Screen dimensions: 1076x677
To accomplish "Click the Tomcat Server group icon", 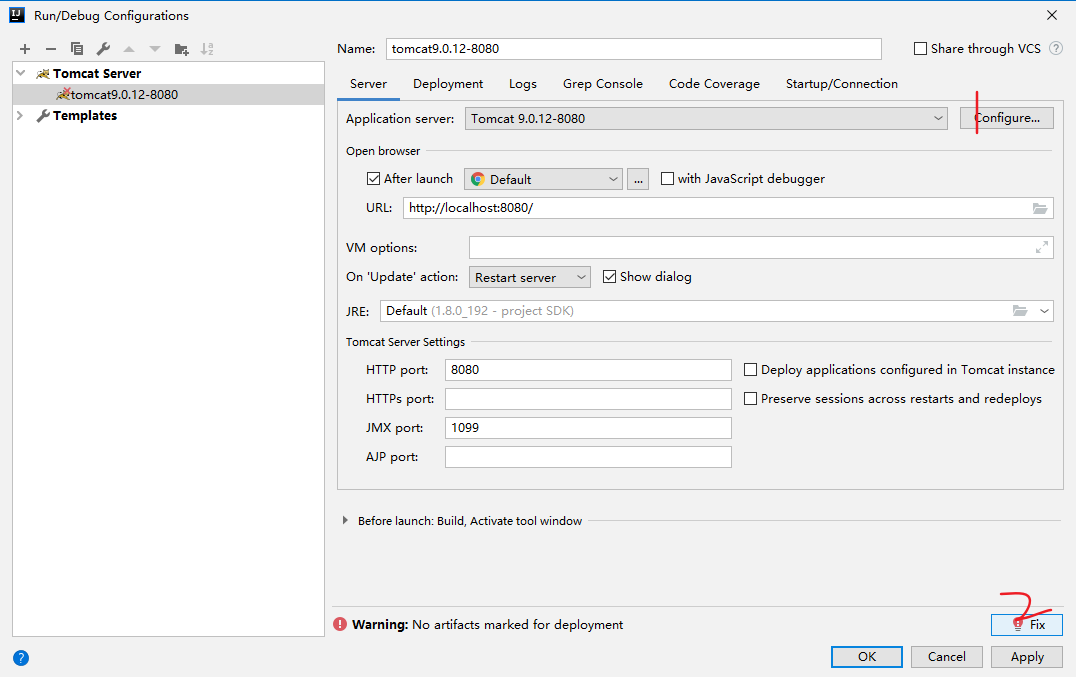I will [x=43, y=73].
